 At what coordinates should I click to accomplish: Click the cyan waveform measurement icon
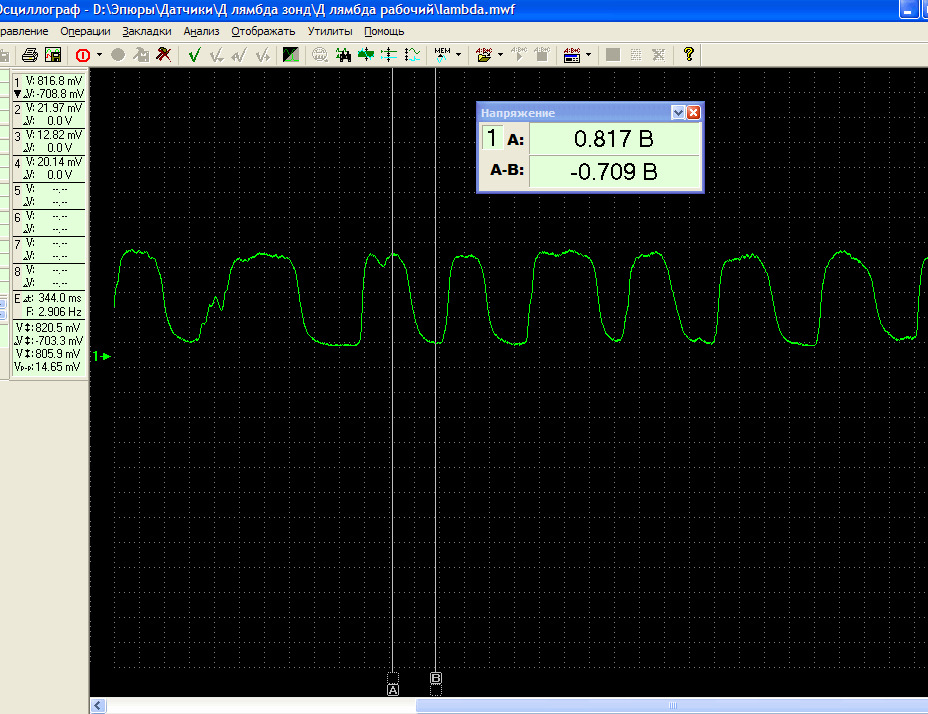click(413, 55)
